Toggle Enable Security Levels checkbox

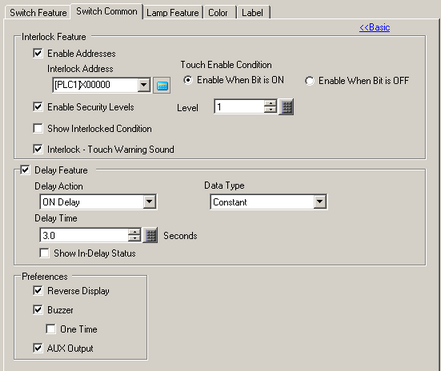point(38,107)
